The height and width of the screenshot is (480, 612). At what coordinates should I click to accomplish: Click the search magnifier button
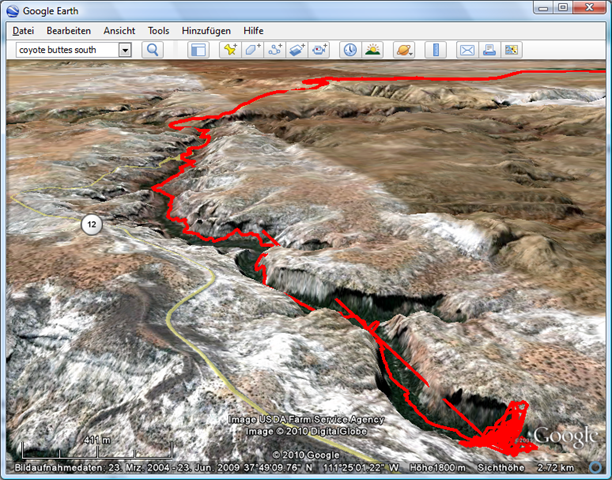153,49
